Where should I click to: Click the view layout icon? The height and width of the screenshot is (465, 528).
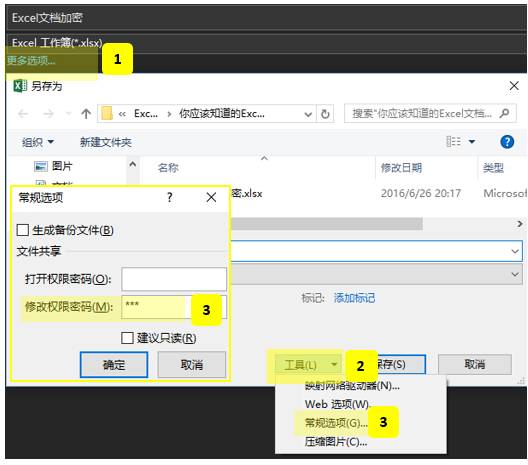coord(453,142)
